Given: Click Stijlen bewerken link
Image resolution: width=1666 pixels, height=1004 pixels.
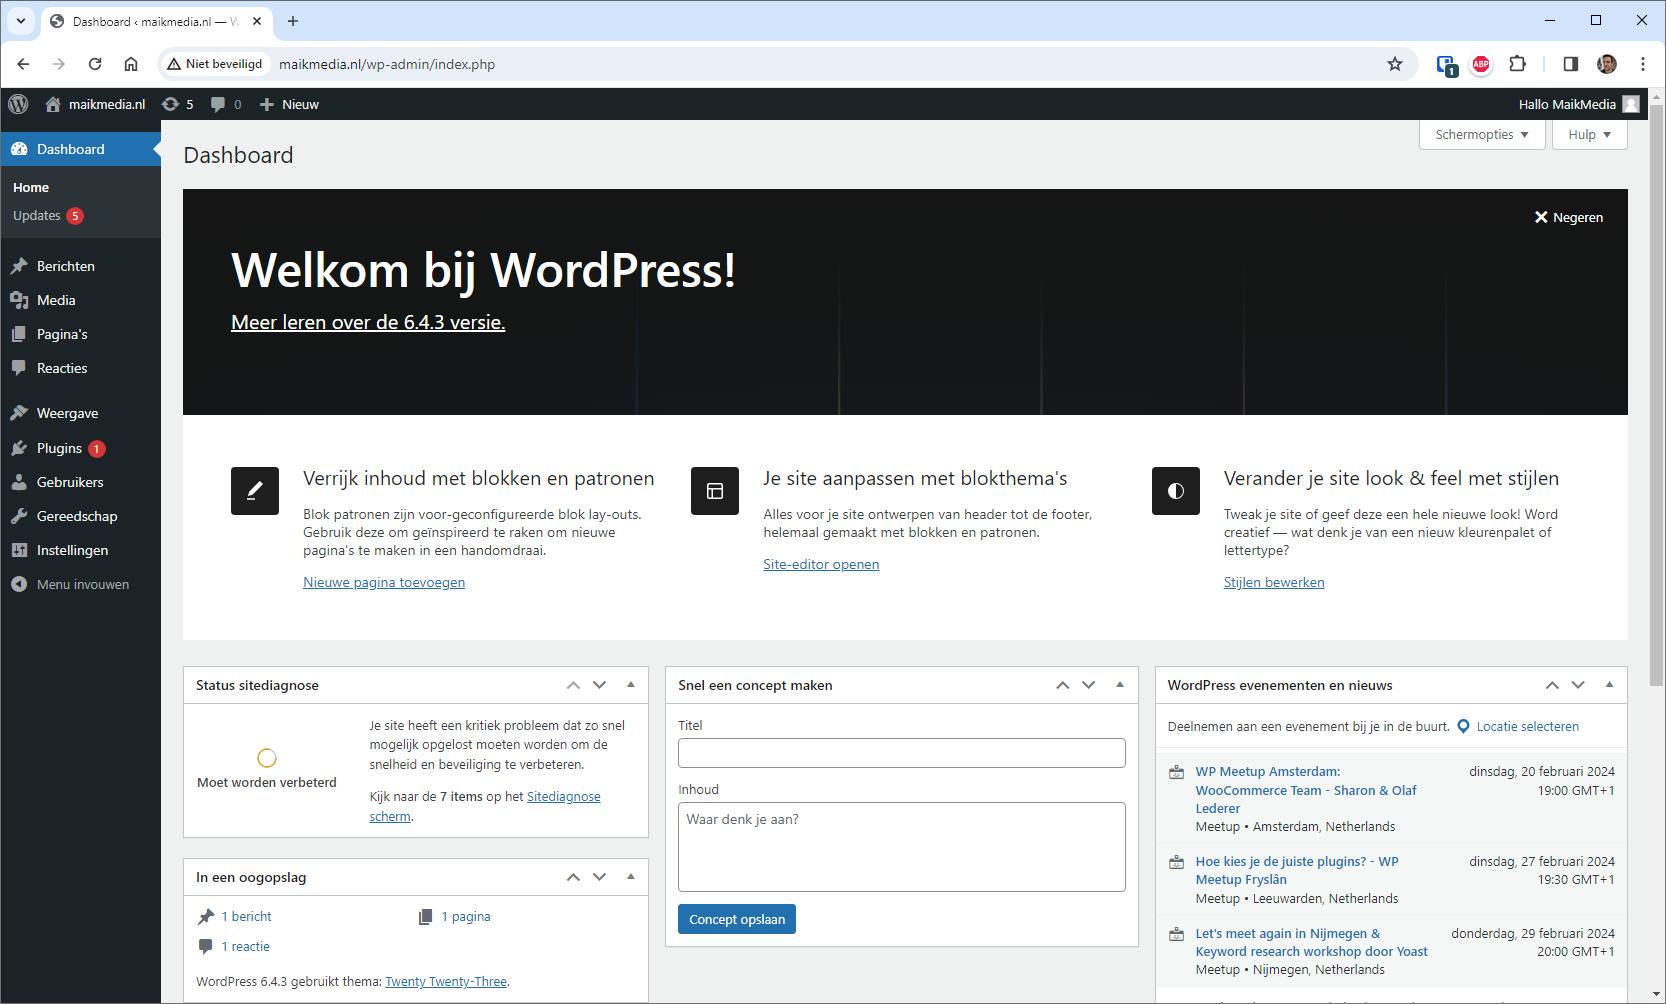Looking at the screenshot, I should click(1274, 582).
